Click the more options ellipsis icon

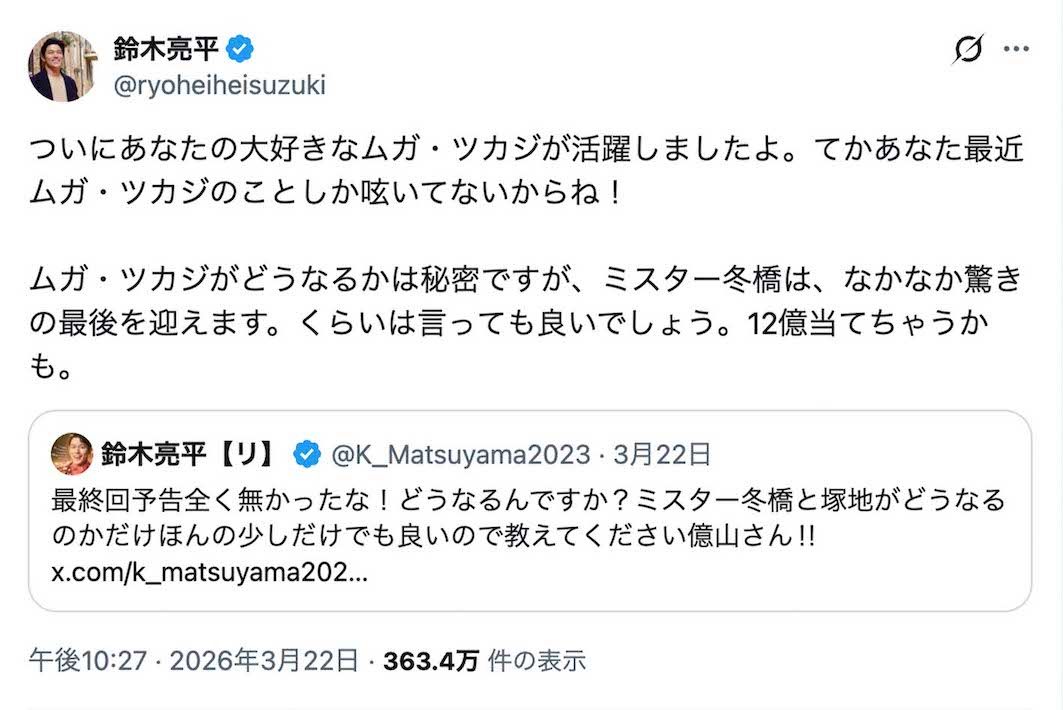pos(1017,46)
